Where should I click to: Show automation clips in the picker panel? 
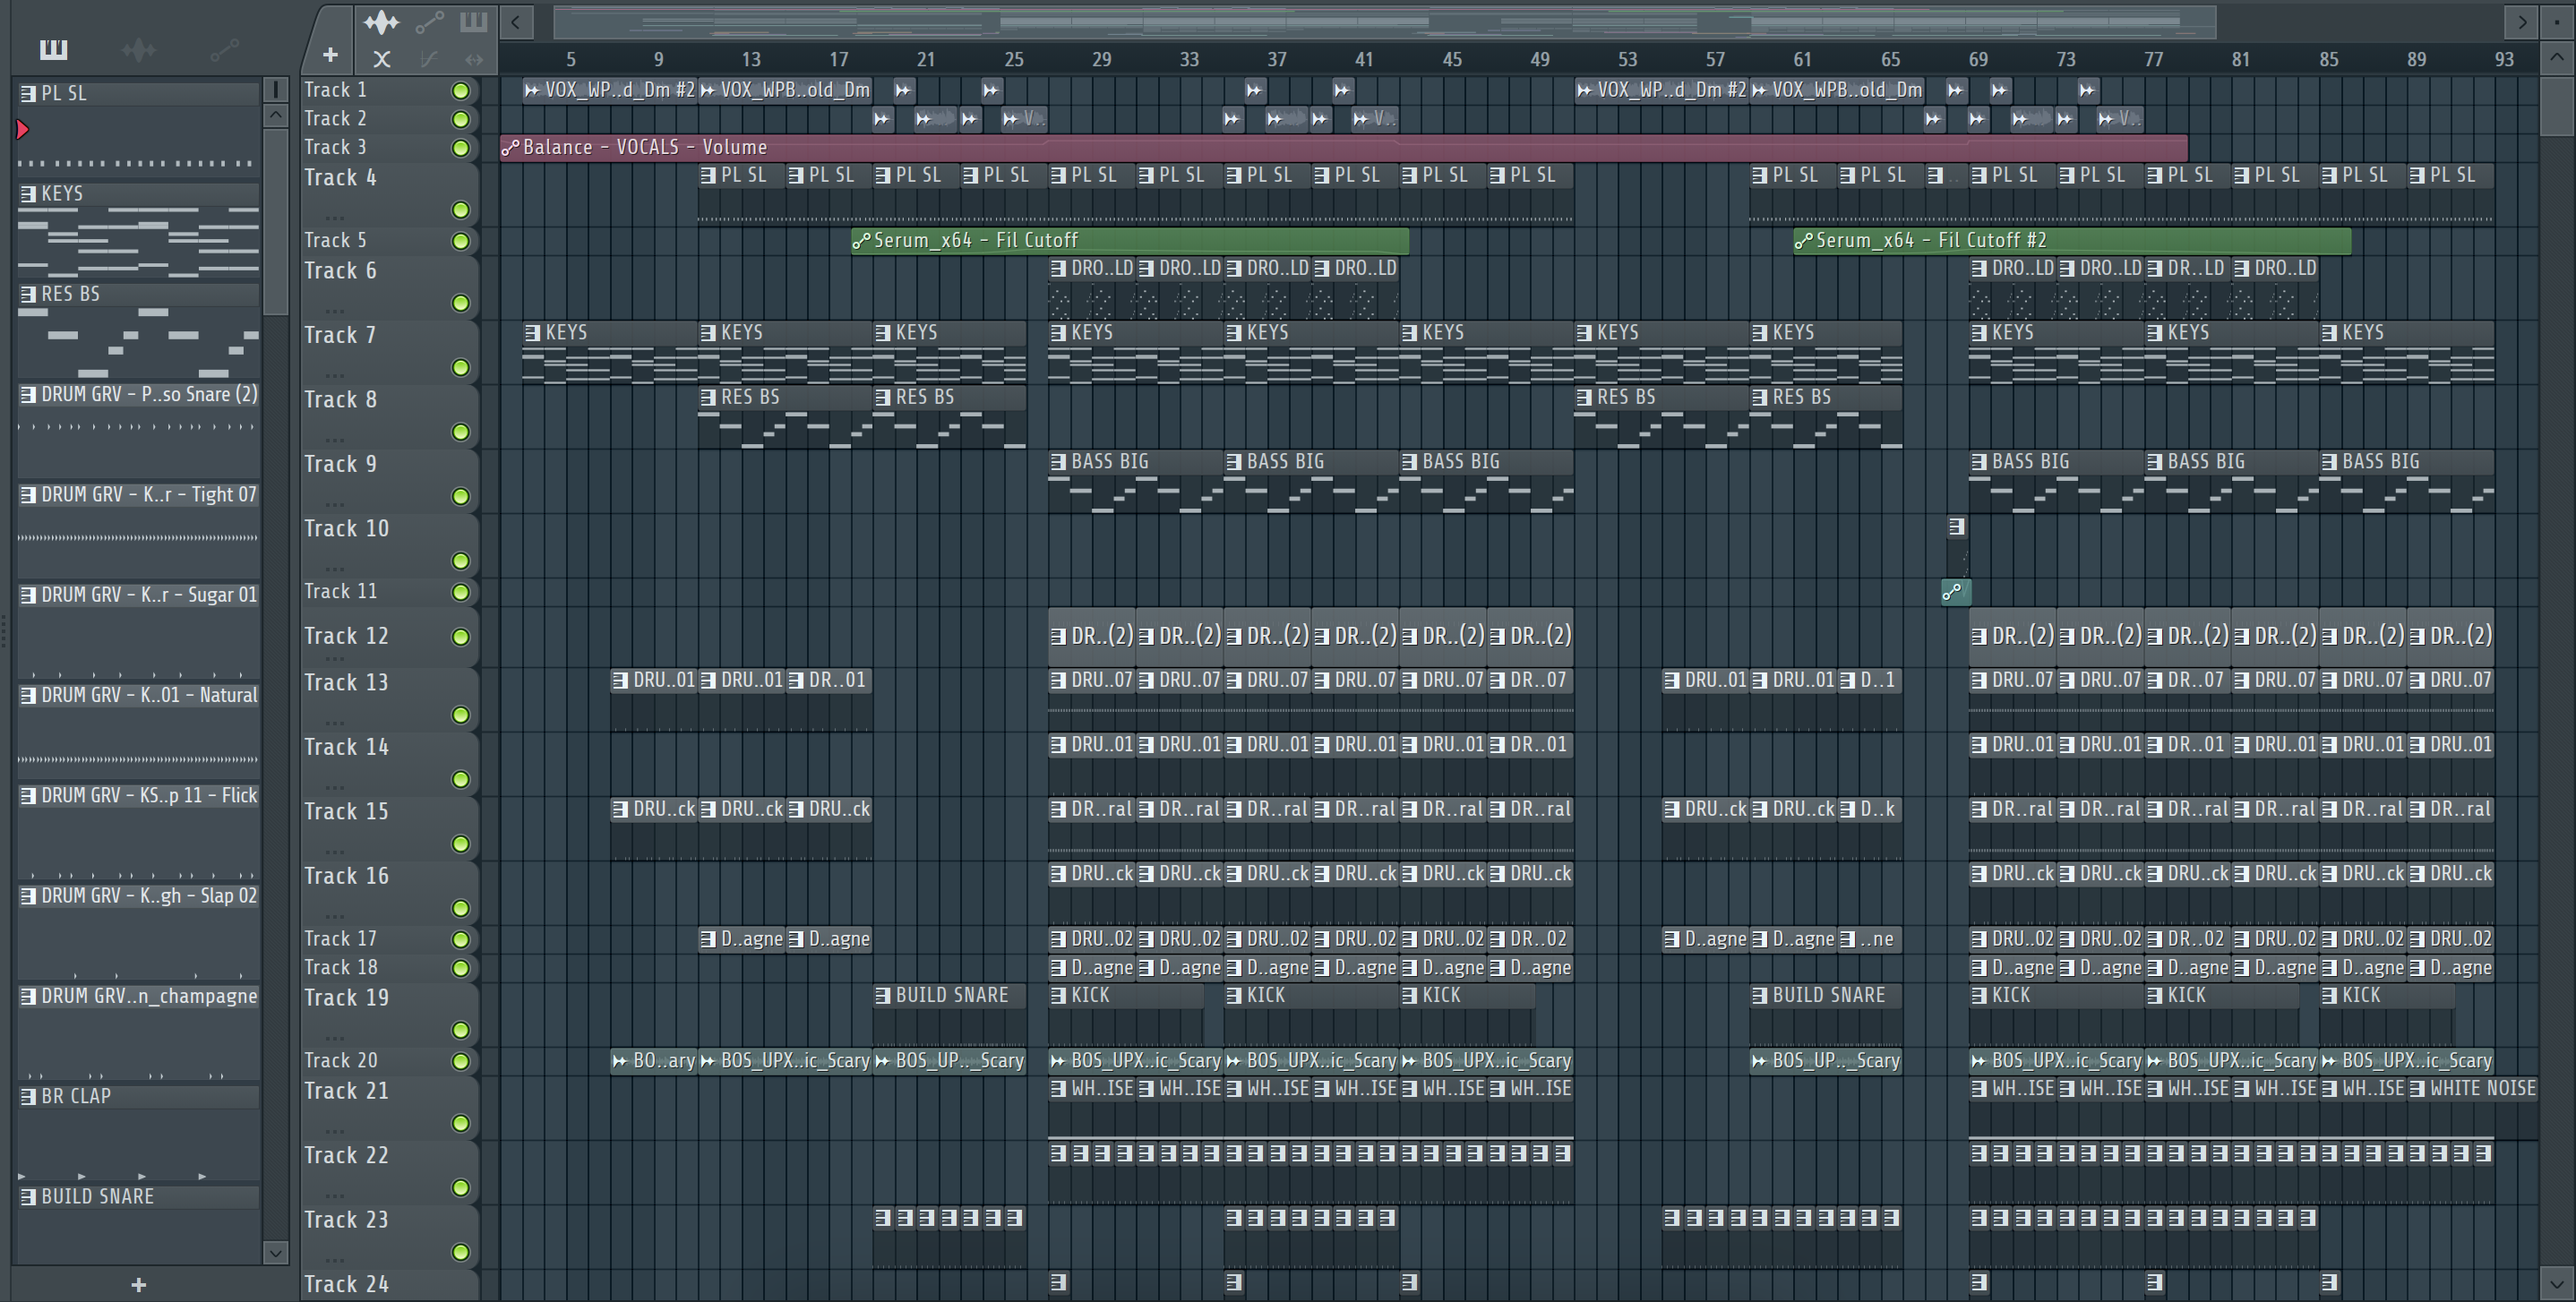tap(224, 49)
